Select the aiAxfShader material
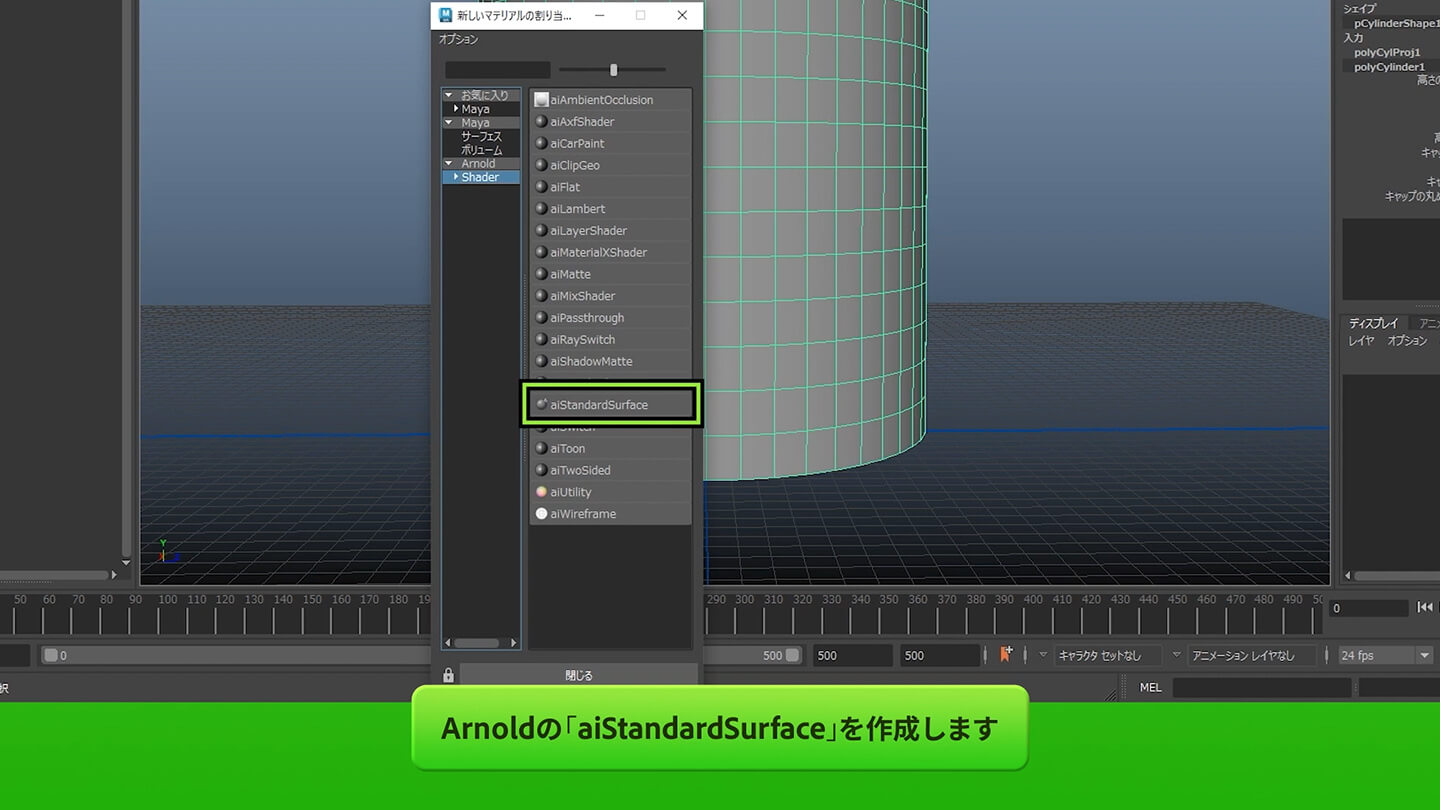The width and height of the screenshot is (1440, 810). pyautogui.click(x=611, y=122)
